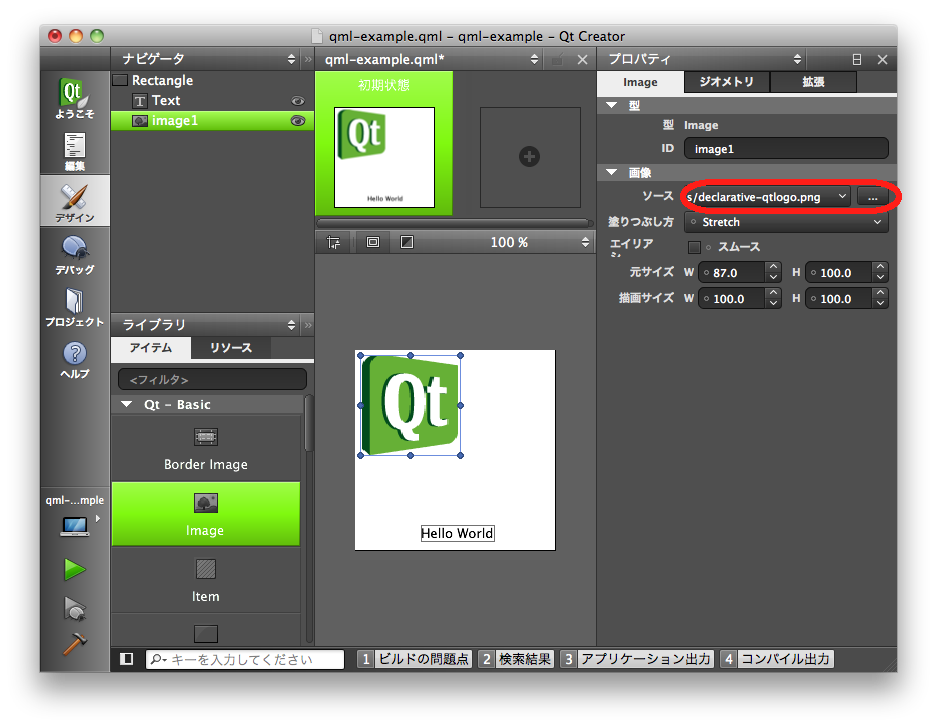937x727 pixels.
Task: Click the browse "..." source button
Action: [873, 197]
